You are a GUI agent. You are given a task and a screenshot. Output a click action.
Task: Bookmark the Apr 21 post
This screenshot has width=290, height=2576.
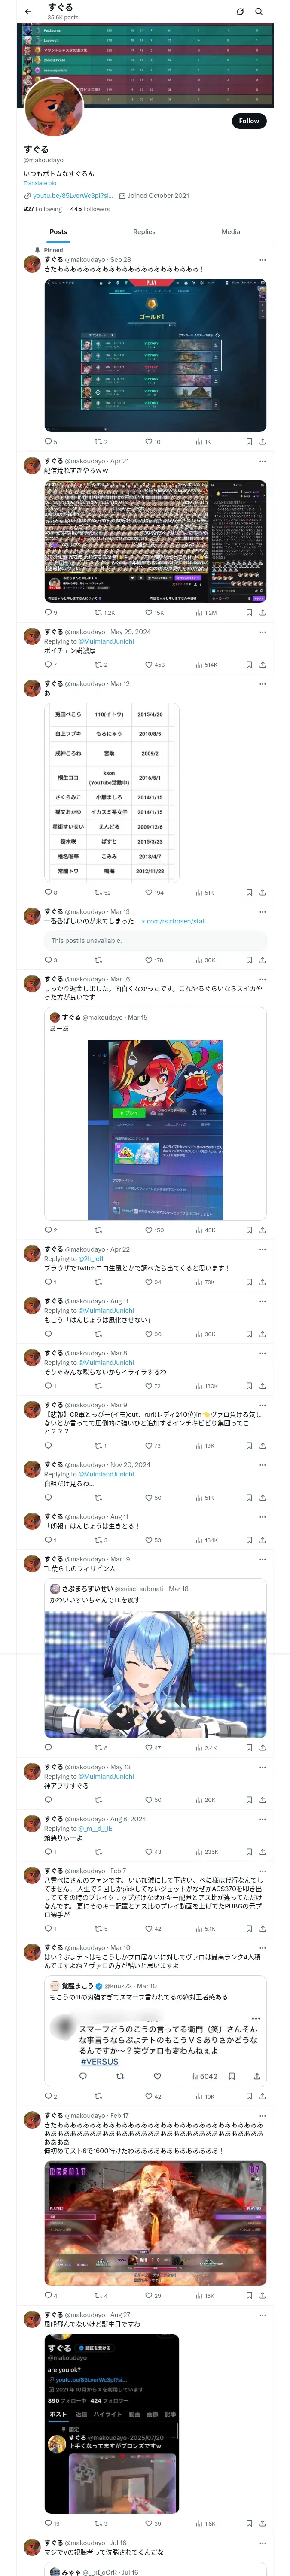[249, 612]
